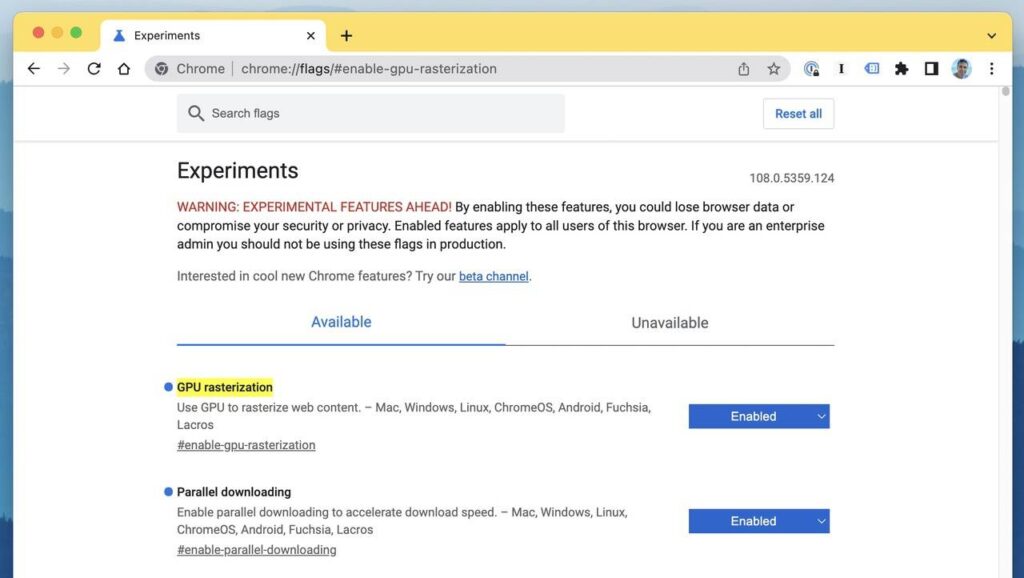Click the page vertical scrollbar thumb
The width and height of the screenshot is (1024, 578).
click(1006, 91)
